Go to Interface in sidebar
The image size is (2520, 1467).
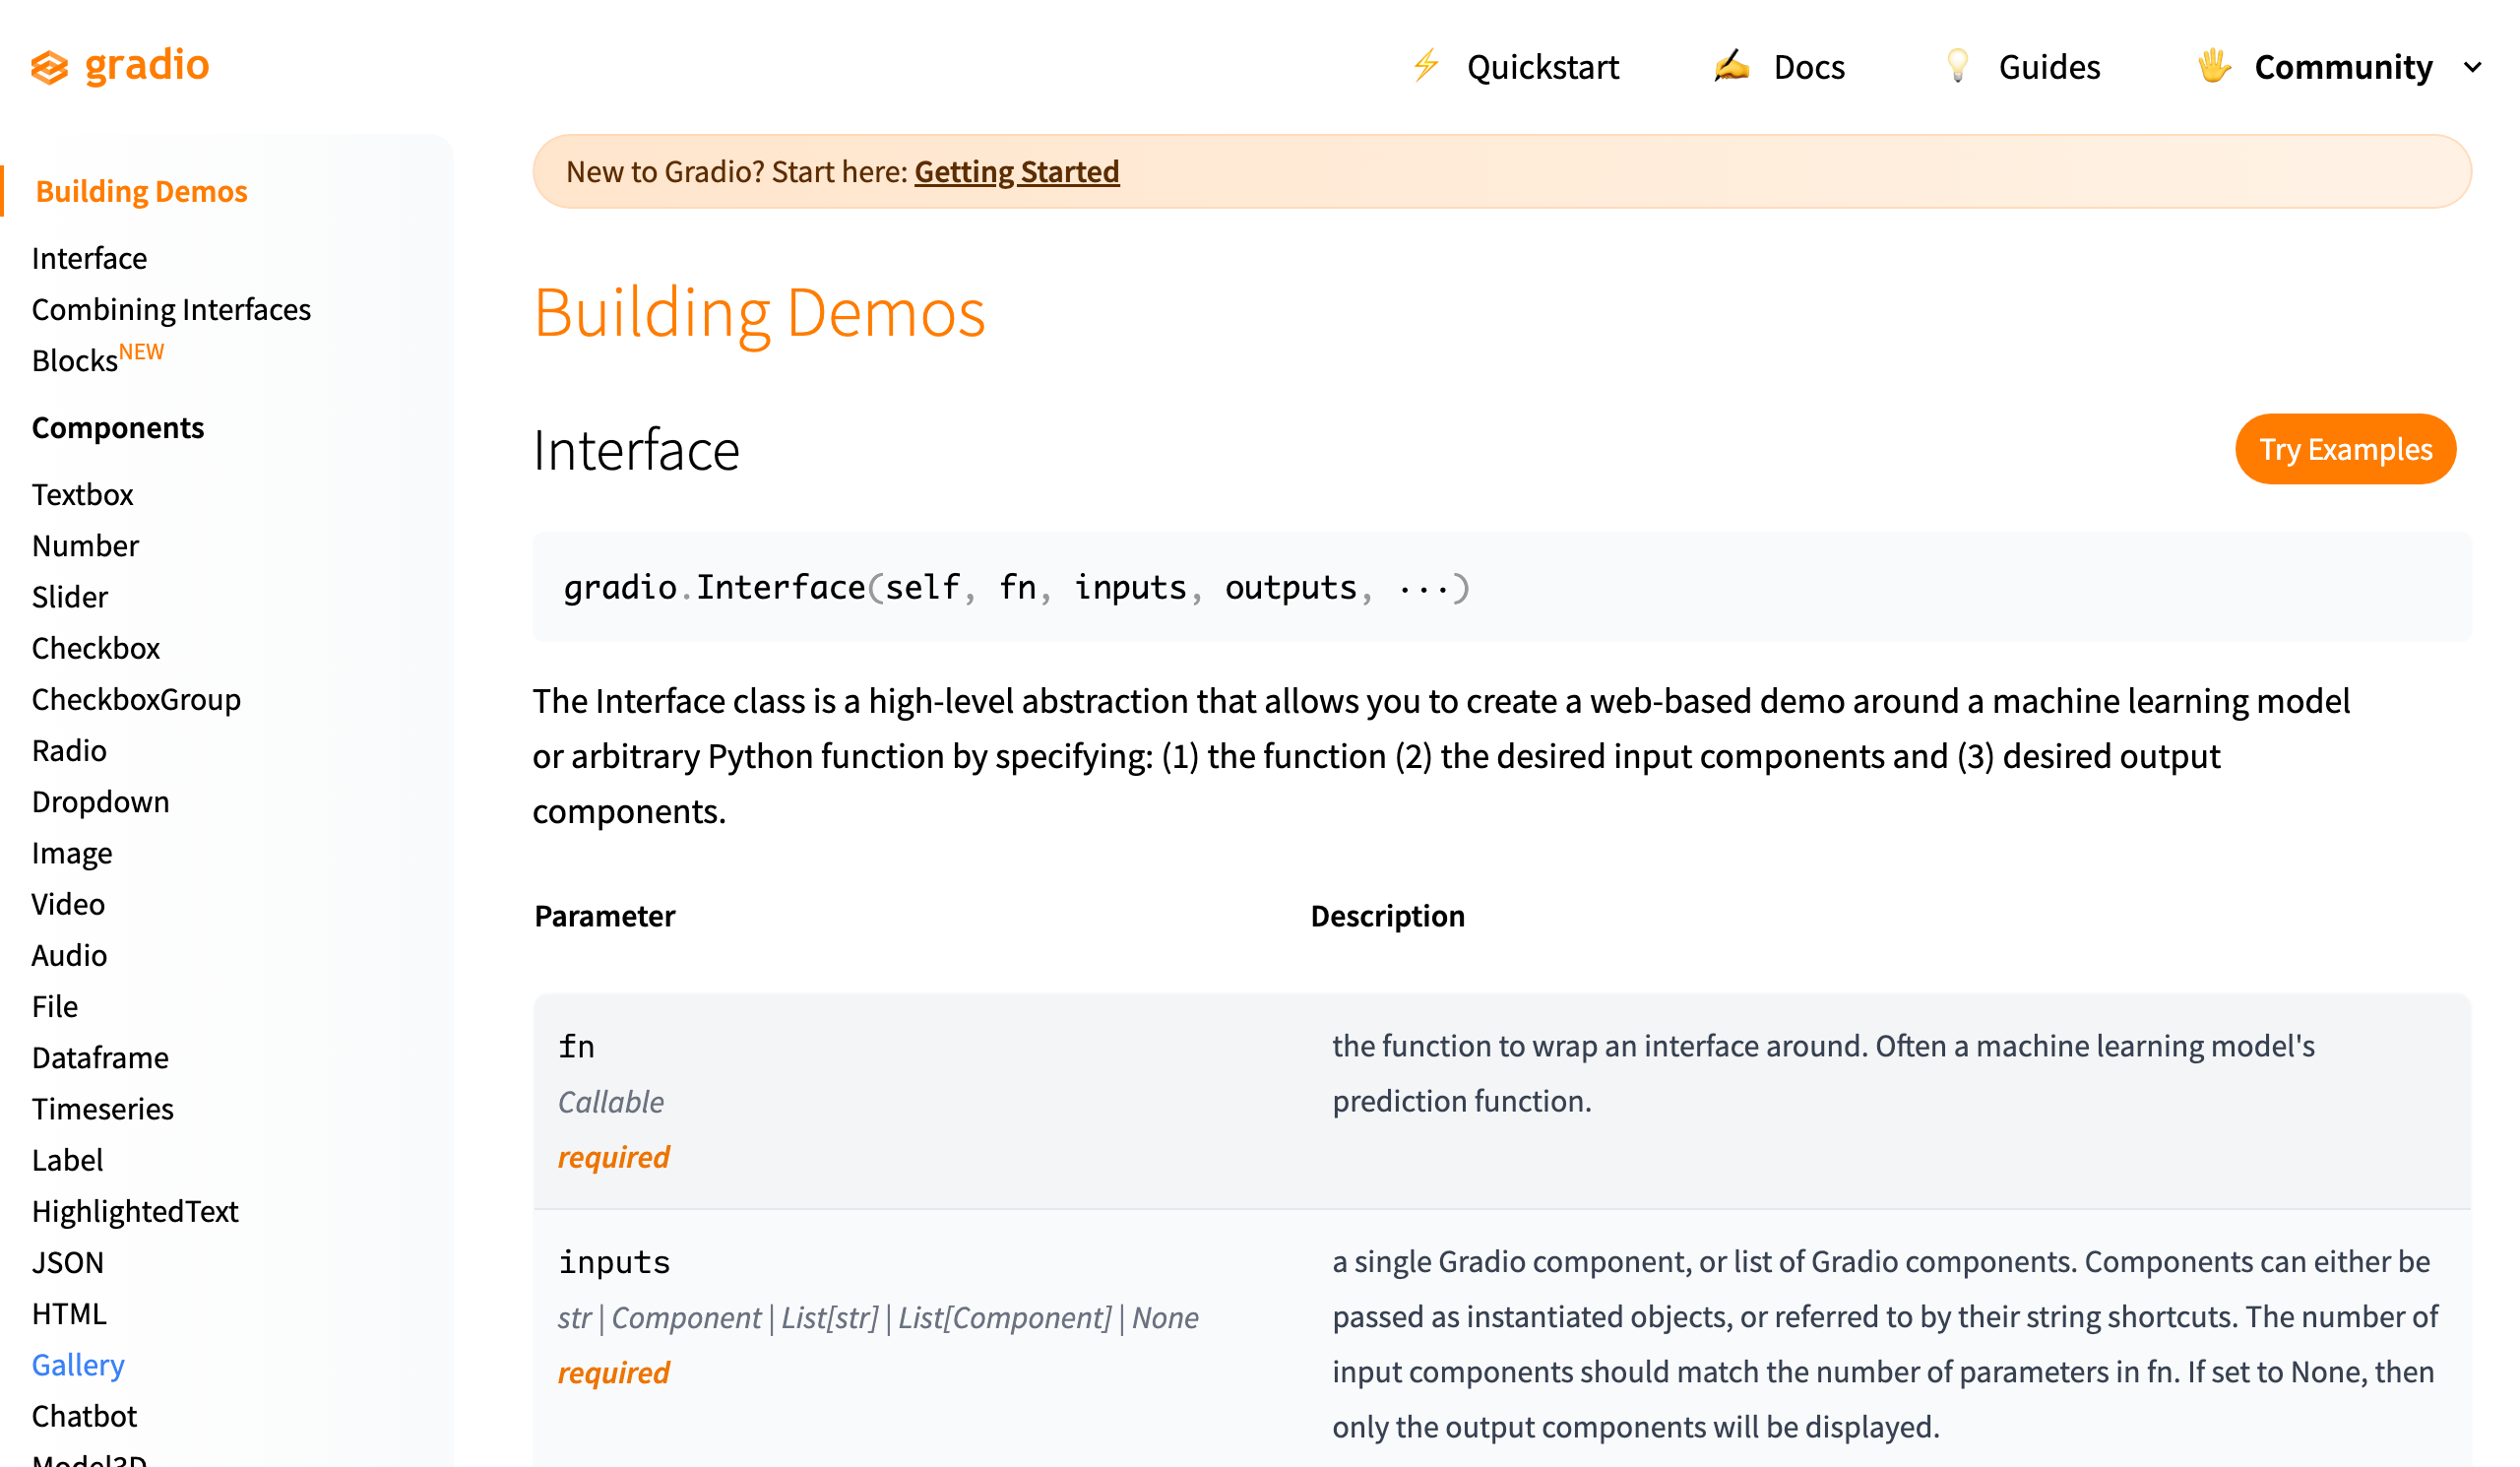coord(89,258)
